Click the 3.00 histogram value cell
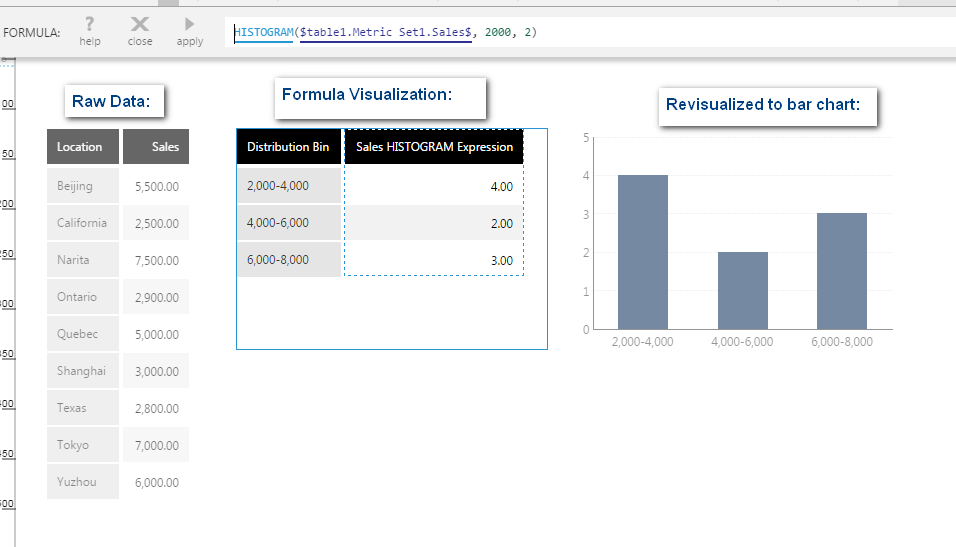The height and width of the screenshot is (547, 956). [x=434, y=260]
